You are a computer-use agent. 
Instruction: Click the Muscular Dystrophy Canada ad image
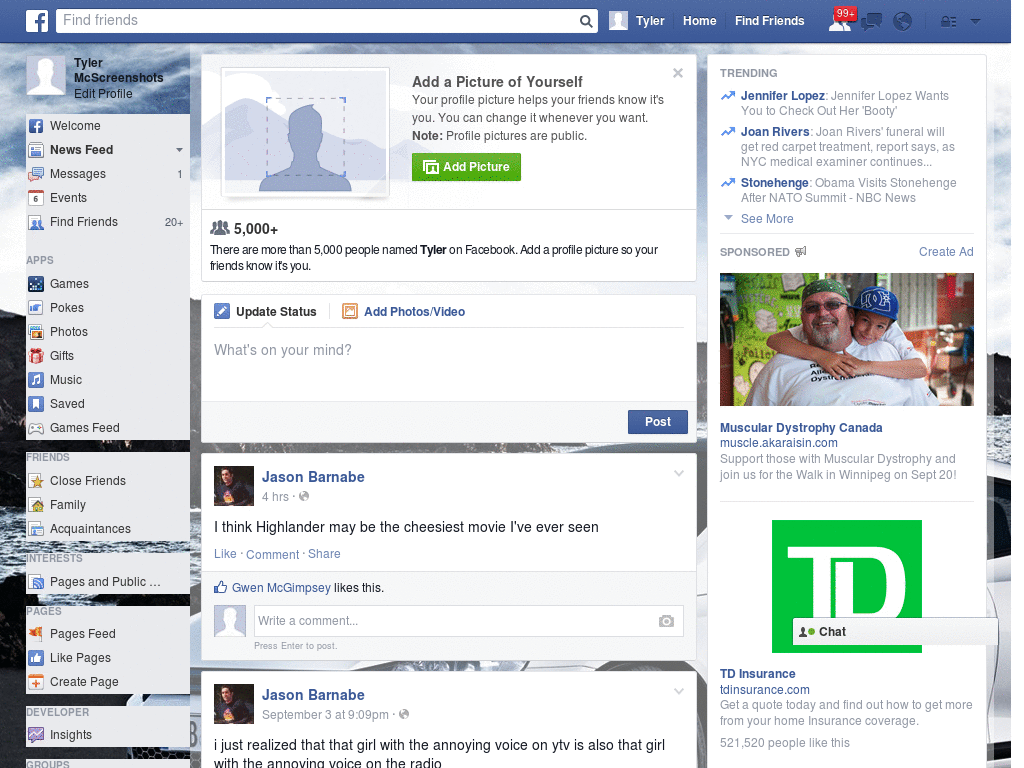pyautogui.click(x=846, y=340)
